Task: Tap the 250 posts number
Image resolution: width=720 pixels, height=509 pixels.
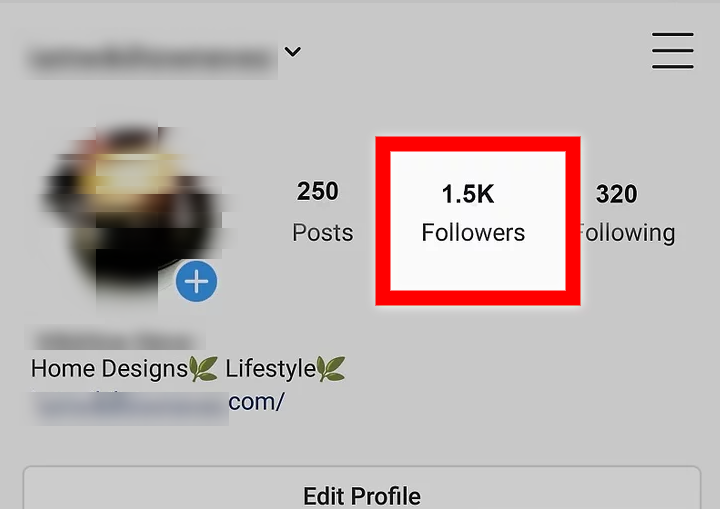Action: pos(318,191)
